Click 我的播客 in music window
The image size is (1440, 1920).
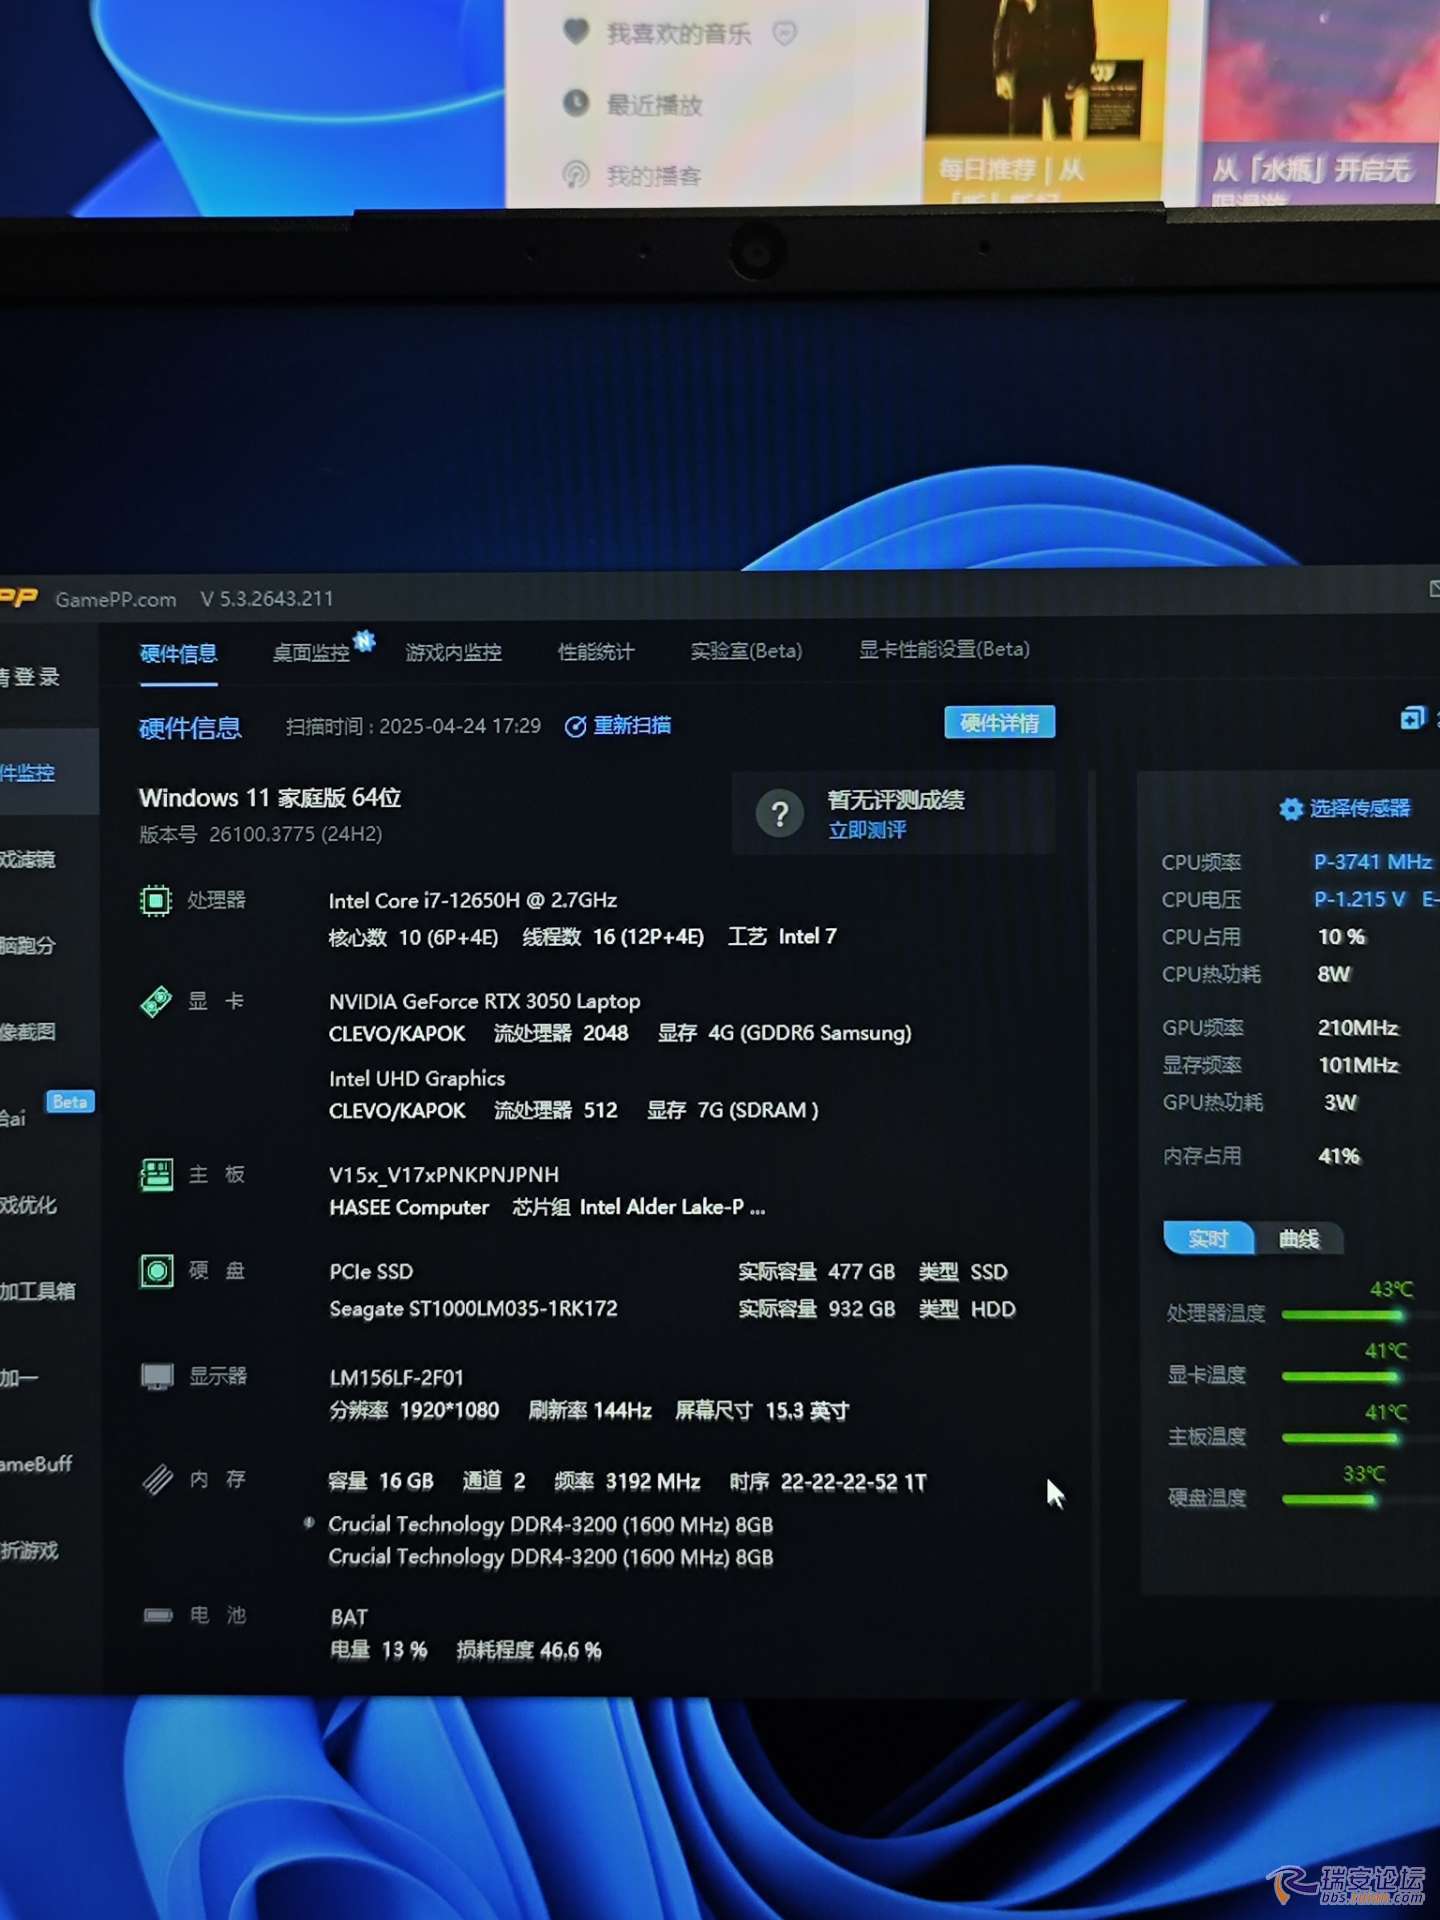[x=655, y=176]
